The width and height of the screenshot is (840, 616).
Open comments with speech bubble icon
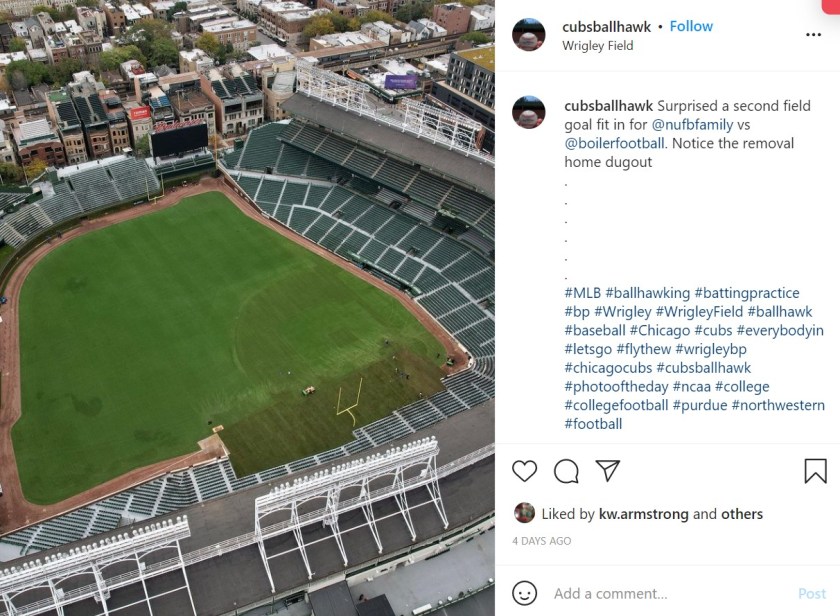click(x=566, y=471)
